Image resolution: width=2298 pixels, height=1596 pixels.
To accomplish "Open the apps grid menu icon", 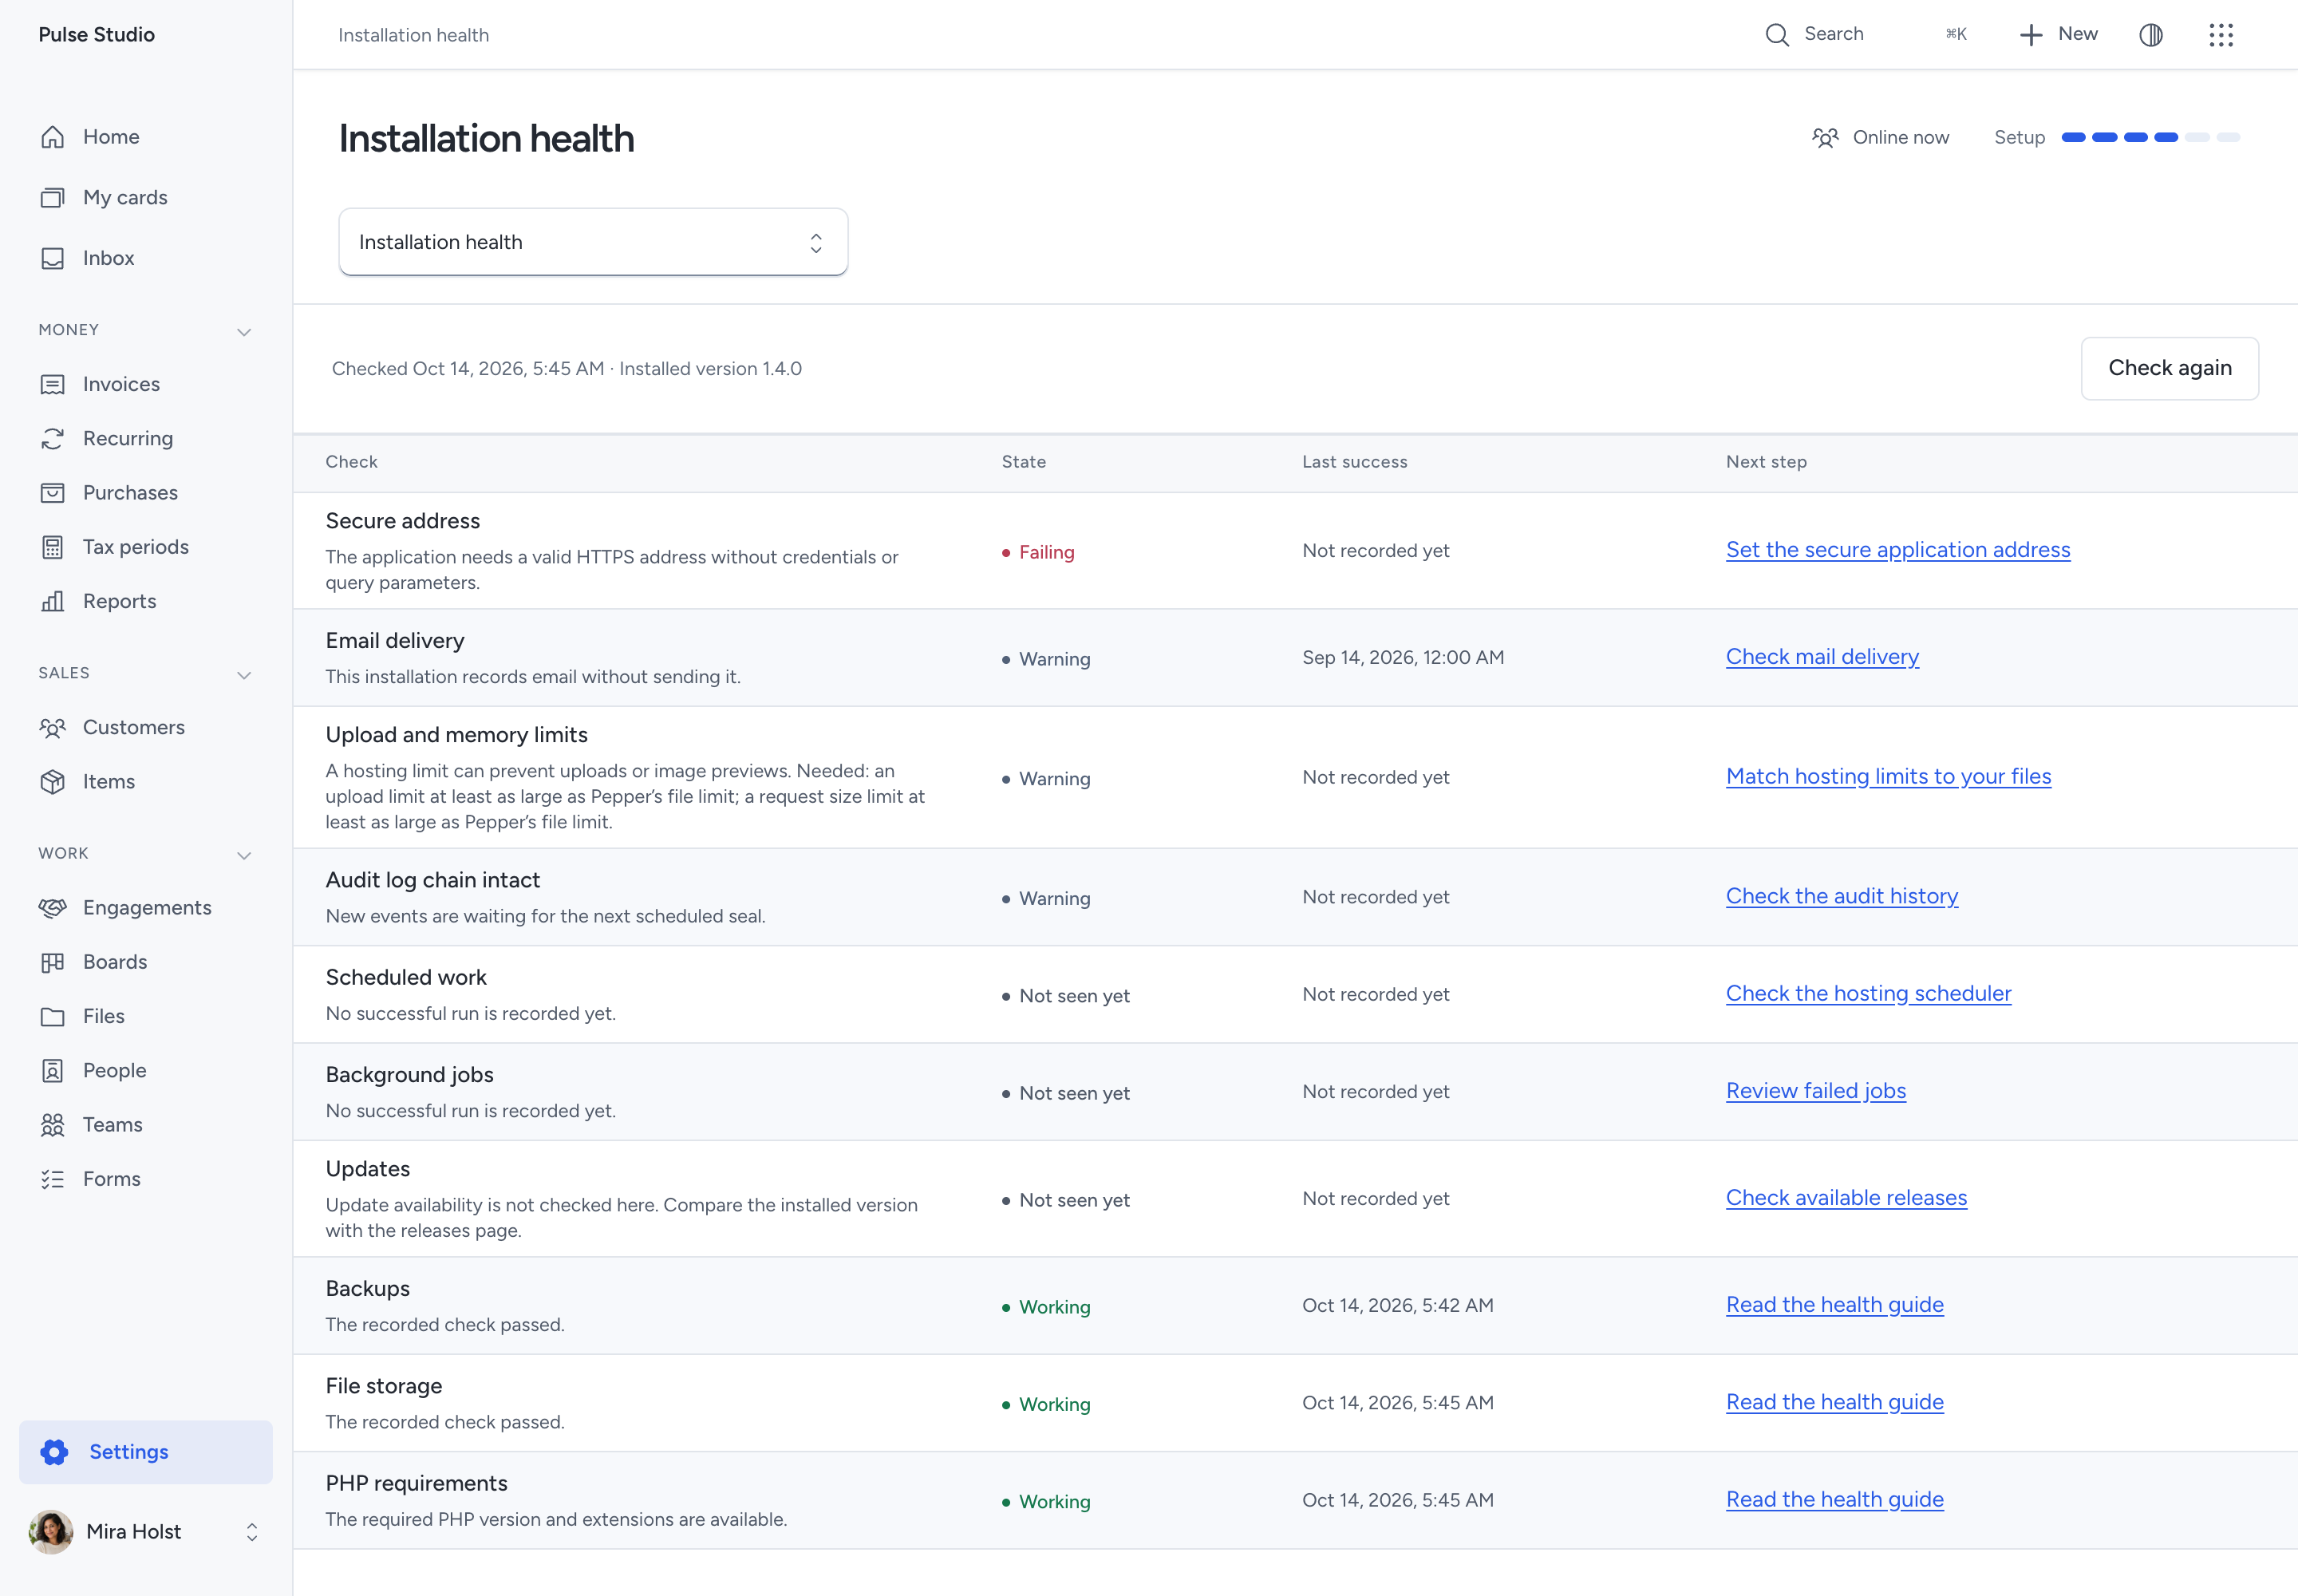I will pyautogui.click(x=2221, y=35).
